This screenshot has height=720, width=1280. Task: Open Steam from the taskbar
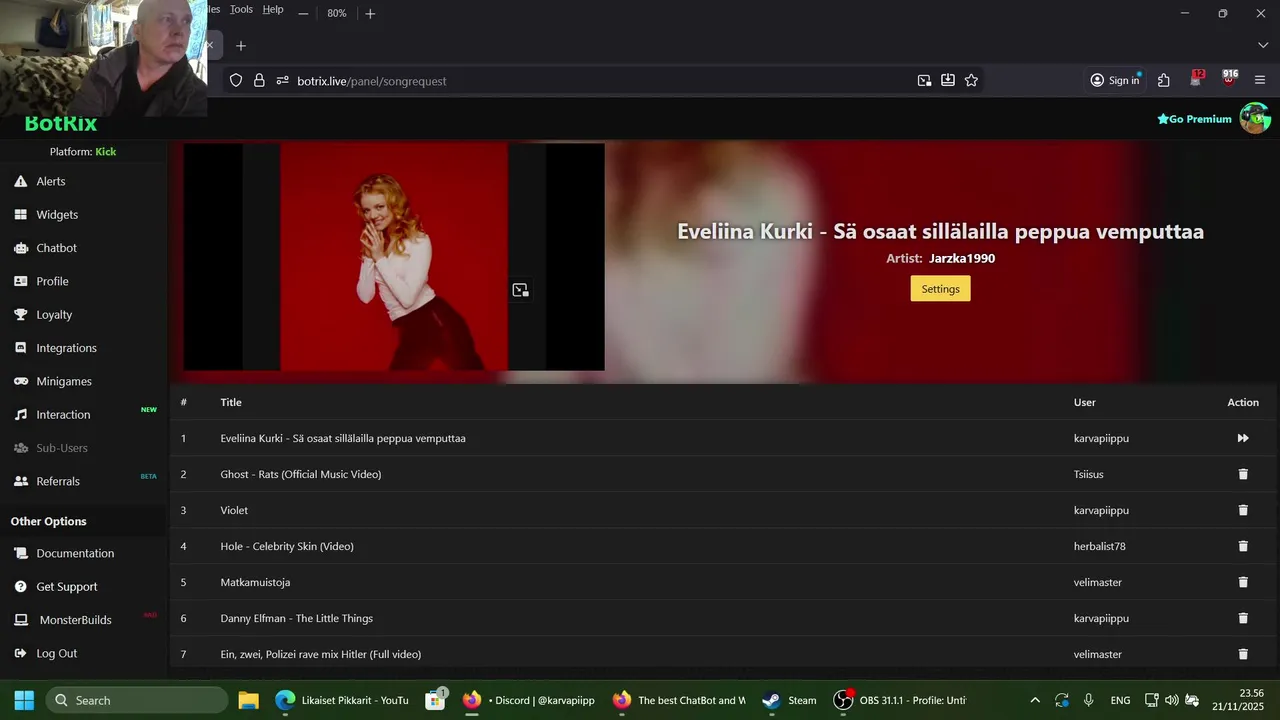click(x=790, y=700)
